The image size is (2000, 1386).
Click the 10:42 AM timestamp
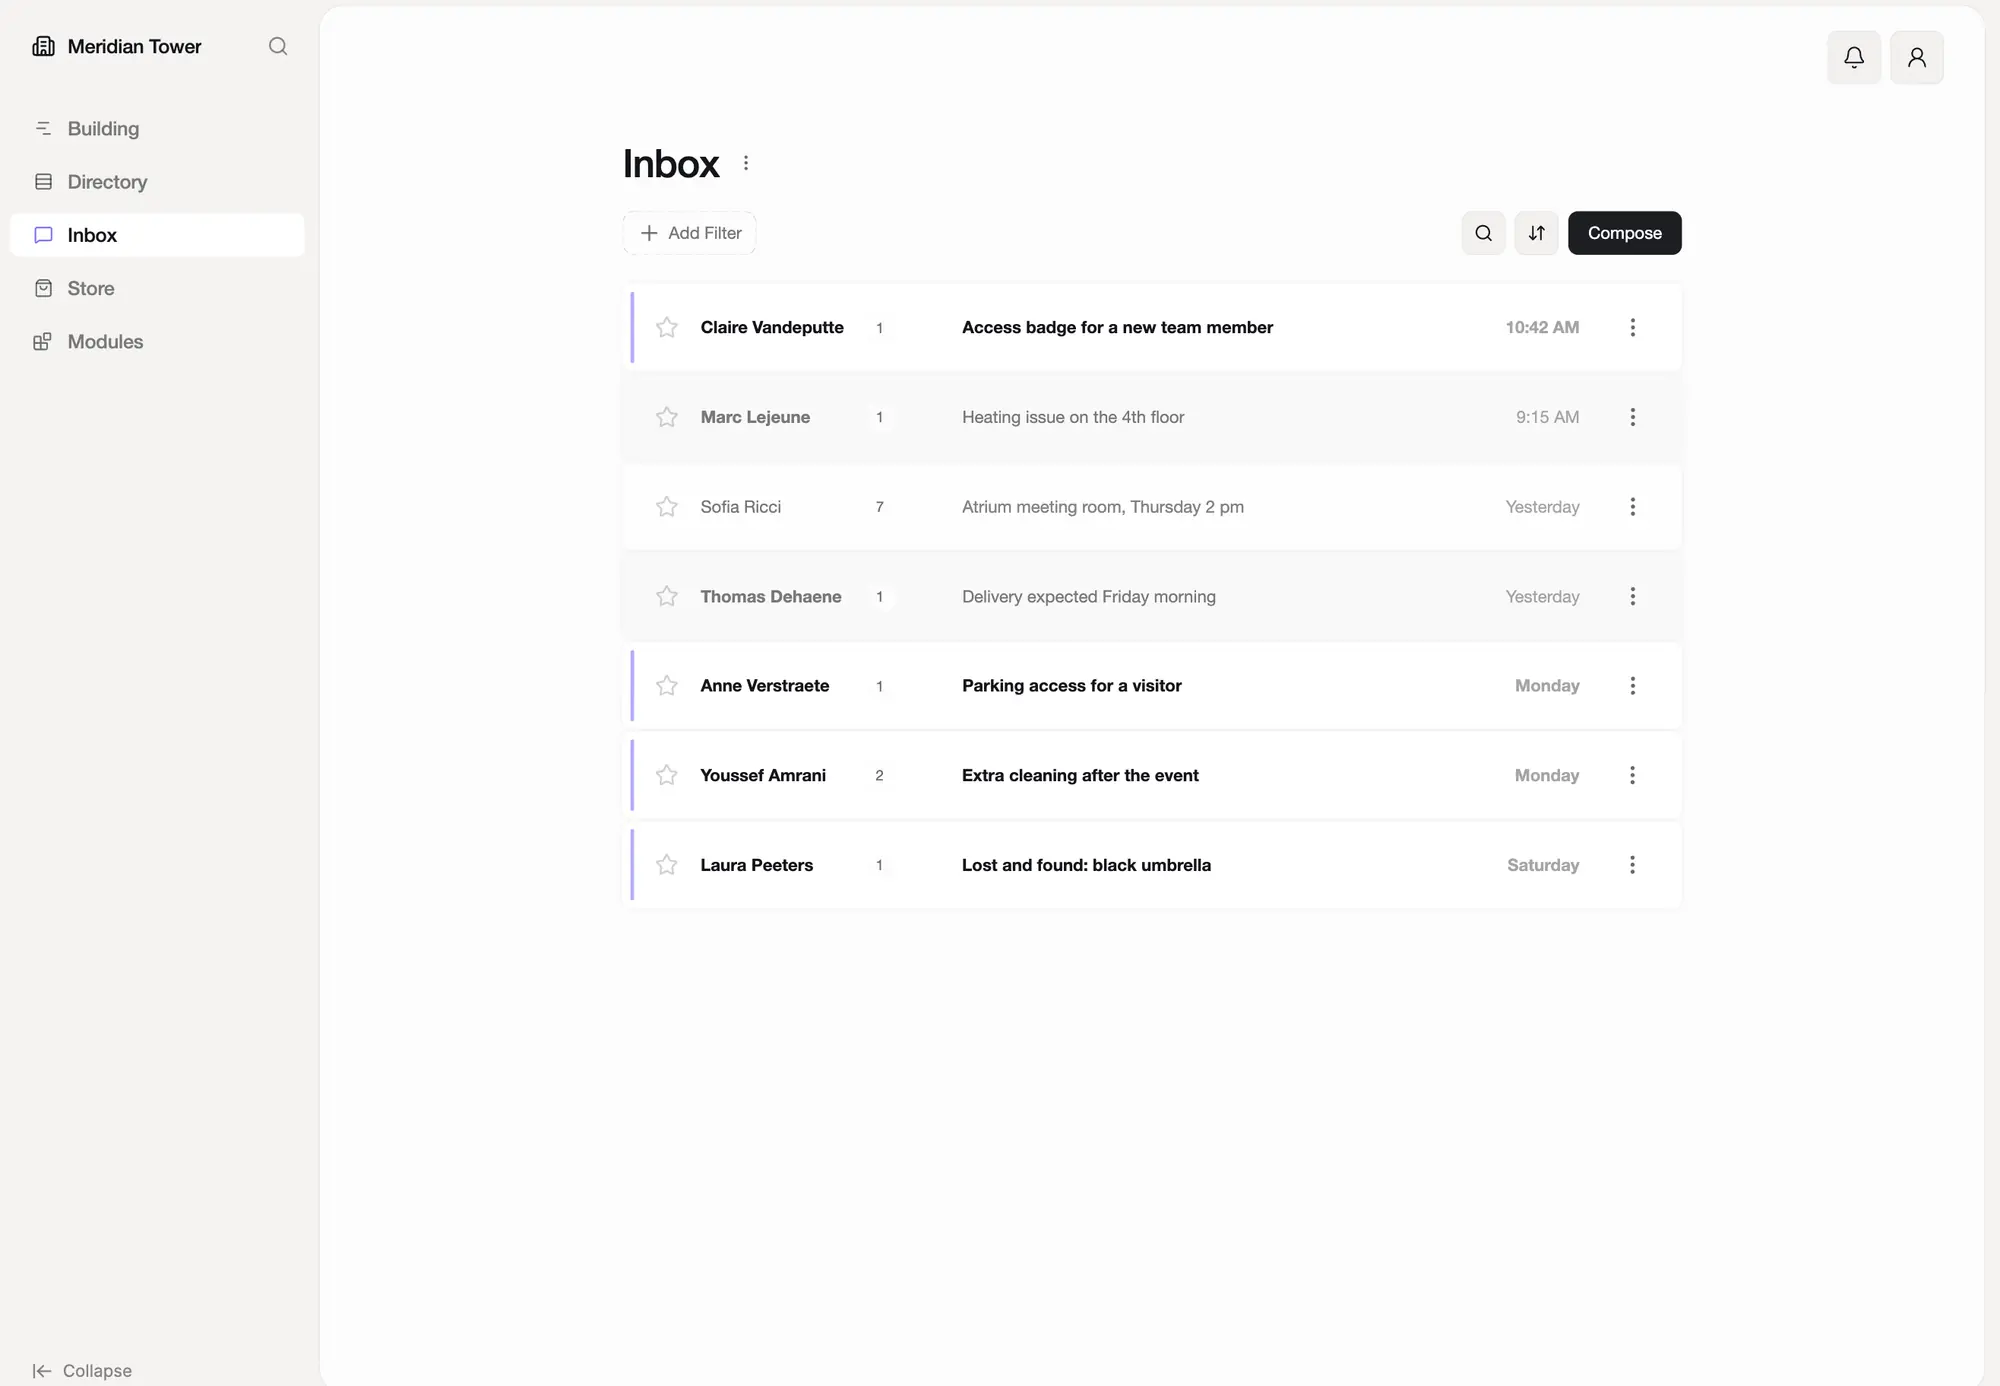pos(1542,327)
